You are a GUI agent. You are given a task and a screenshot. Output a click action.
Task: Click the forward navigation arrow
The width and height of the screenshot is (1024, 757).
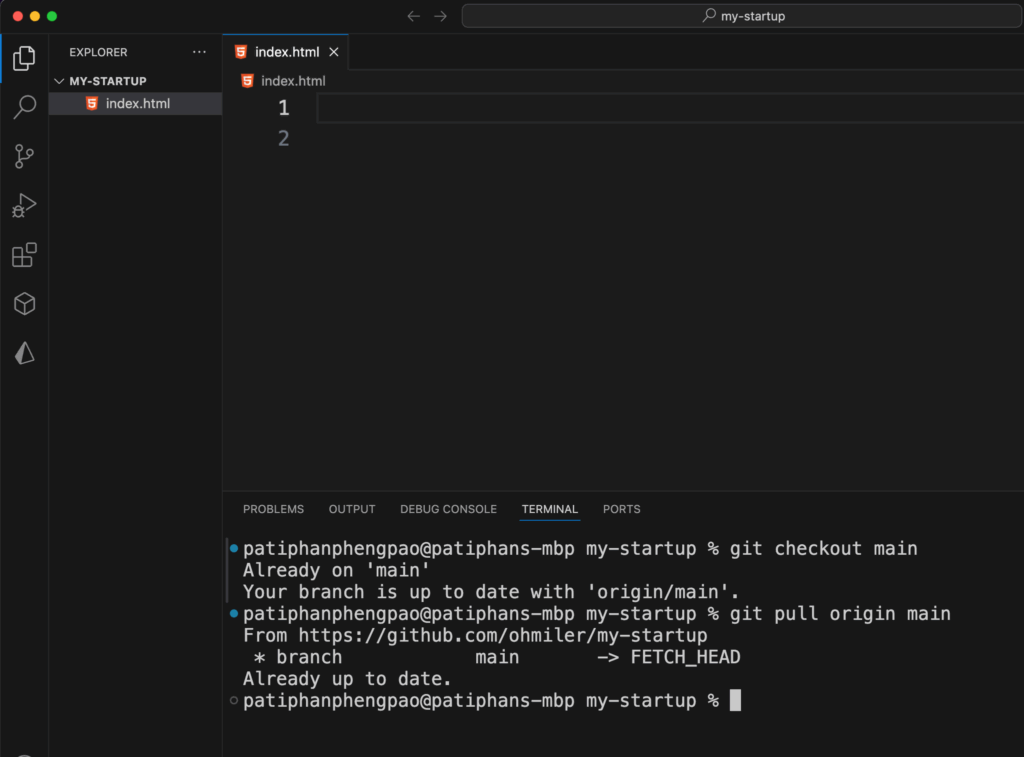(440, 16)
